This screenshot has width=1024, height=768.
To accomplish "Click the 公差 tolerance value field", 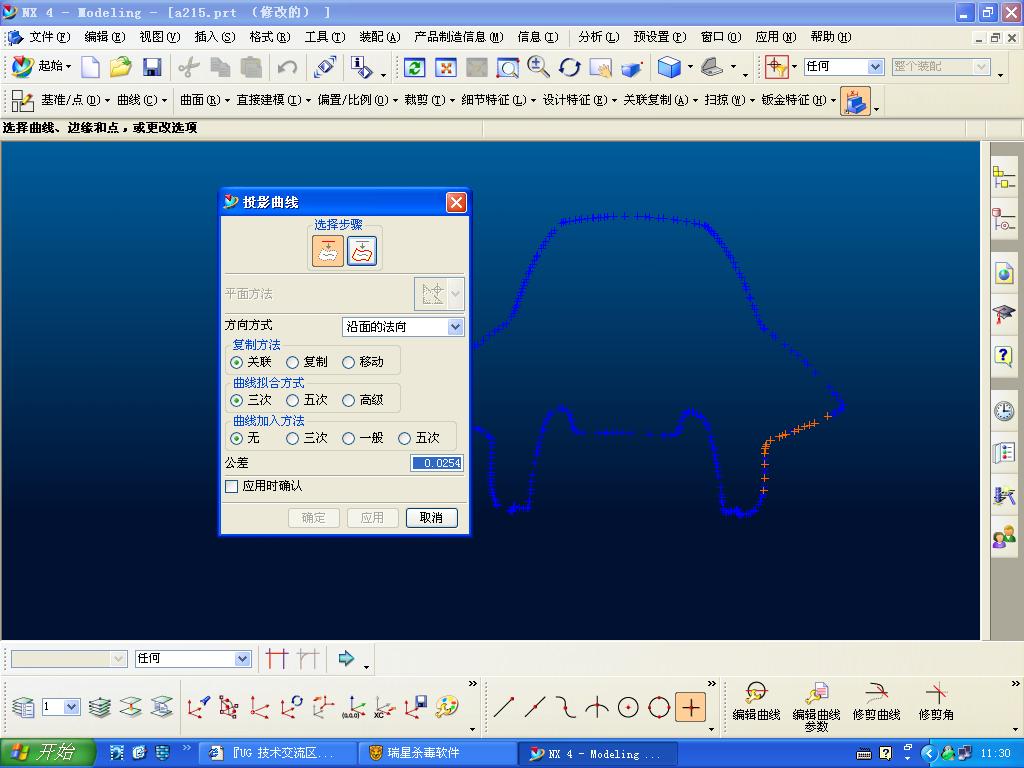I will [437, 463].
